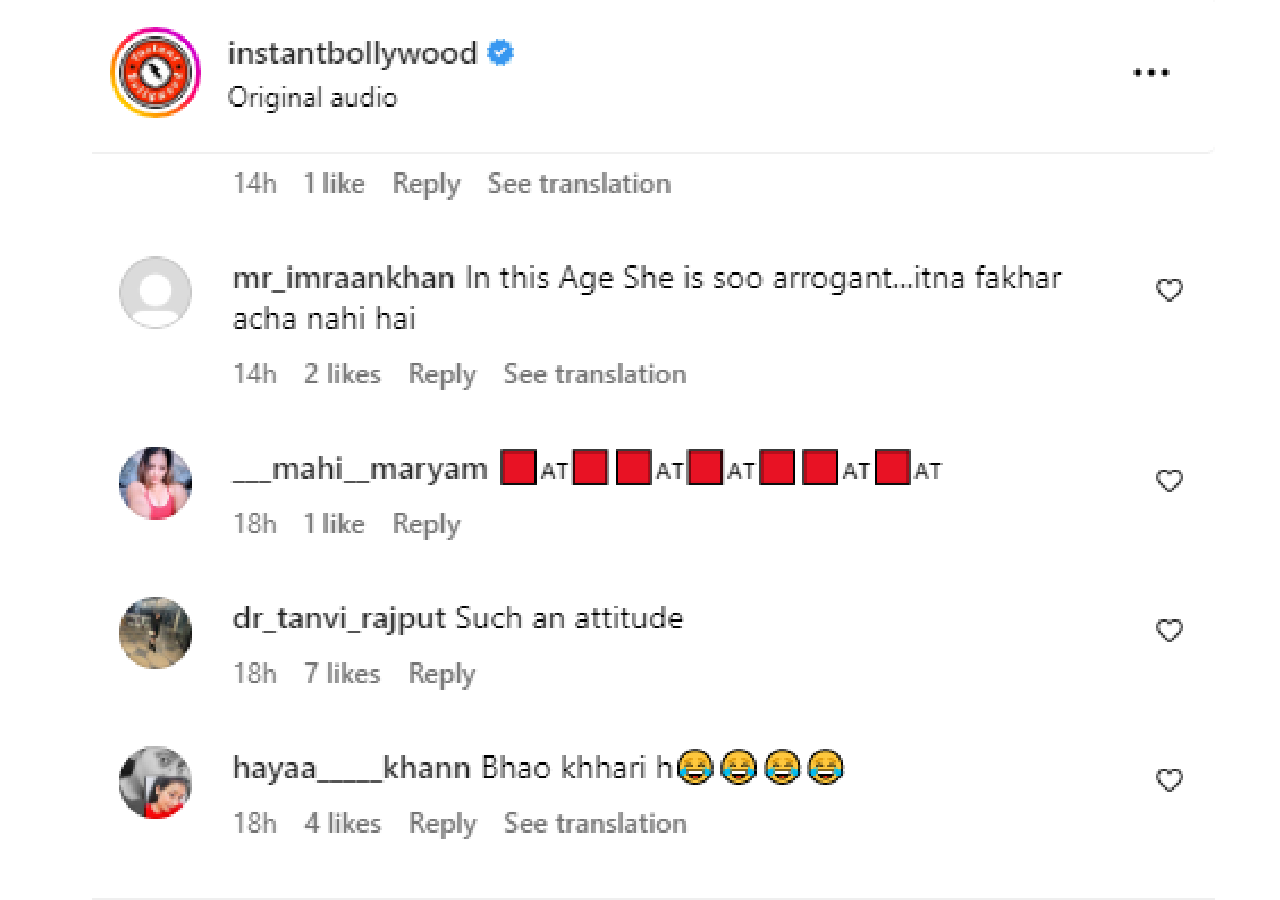Open the dr_tanvi_rajput profile photo

155,633
